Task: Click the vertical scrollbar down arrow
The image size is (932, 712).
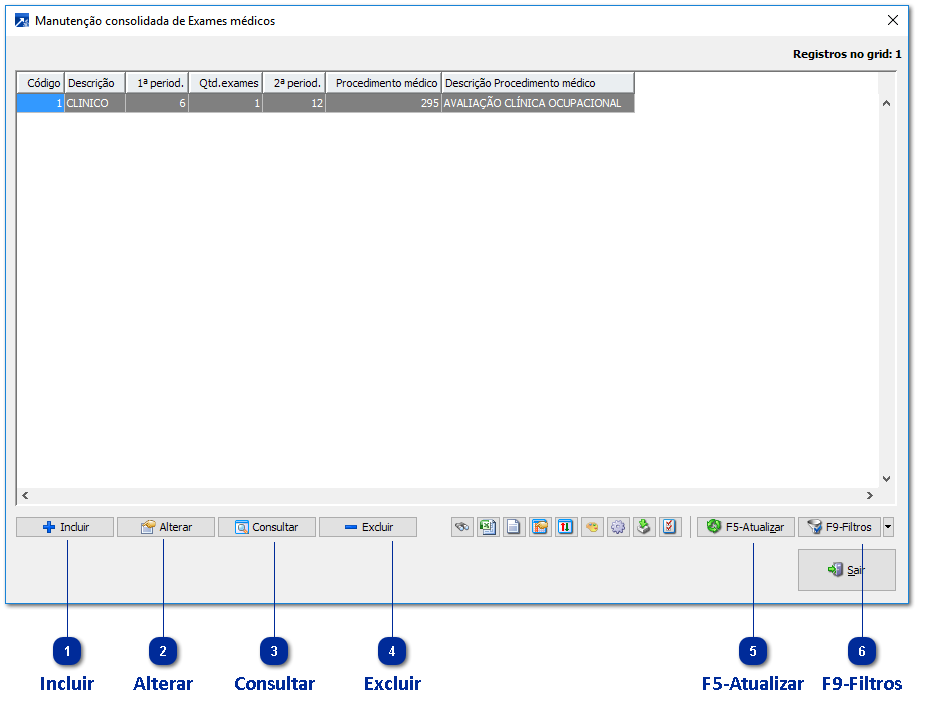Action: pyautogui.click(x=886, y=478)
